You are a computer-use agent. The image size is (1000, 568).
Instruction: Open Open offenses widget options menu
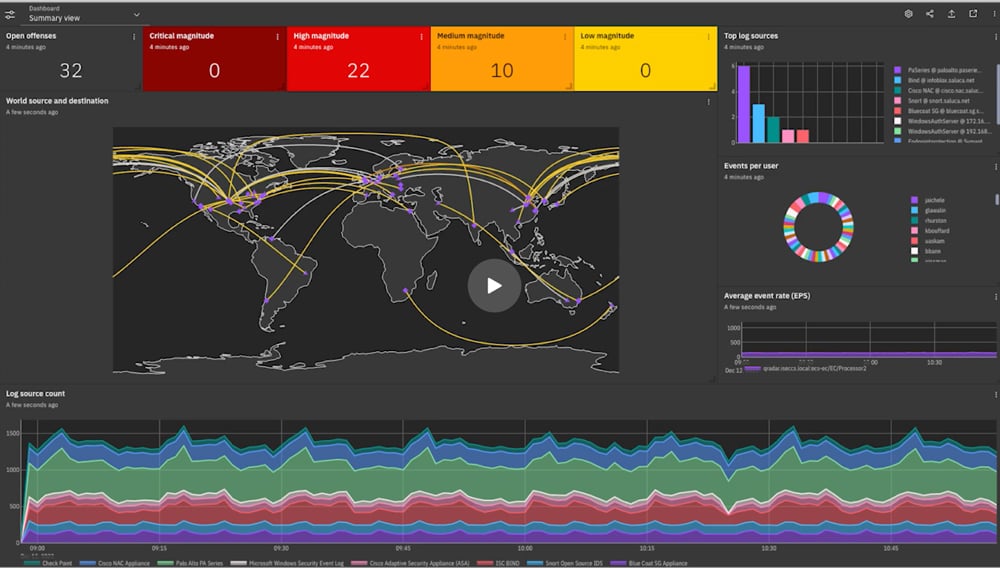pyautogui.click(x=134, y=37)
